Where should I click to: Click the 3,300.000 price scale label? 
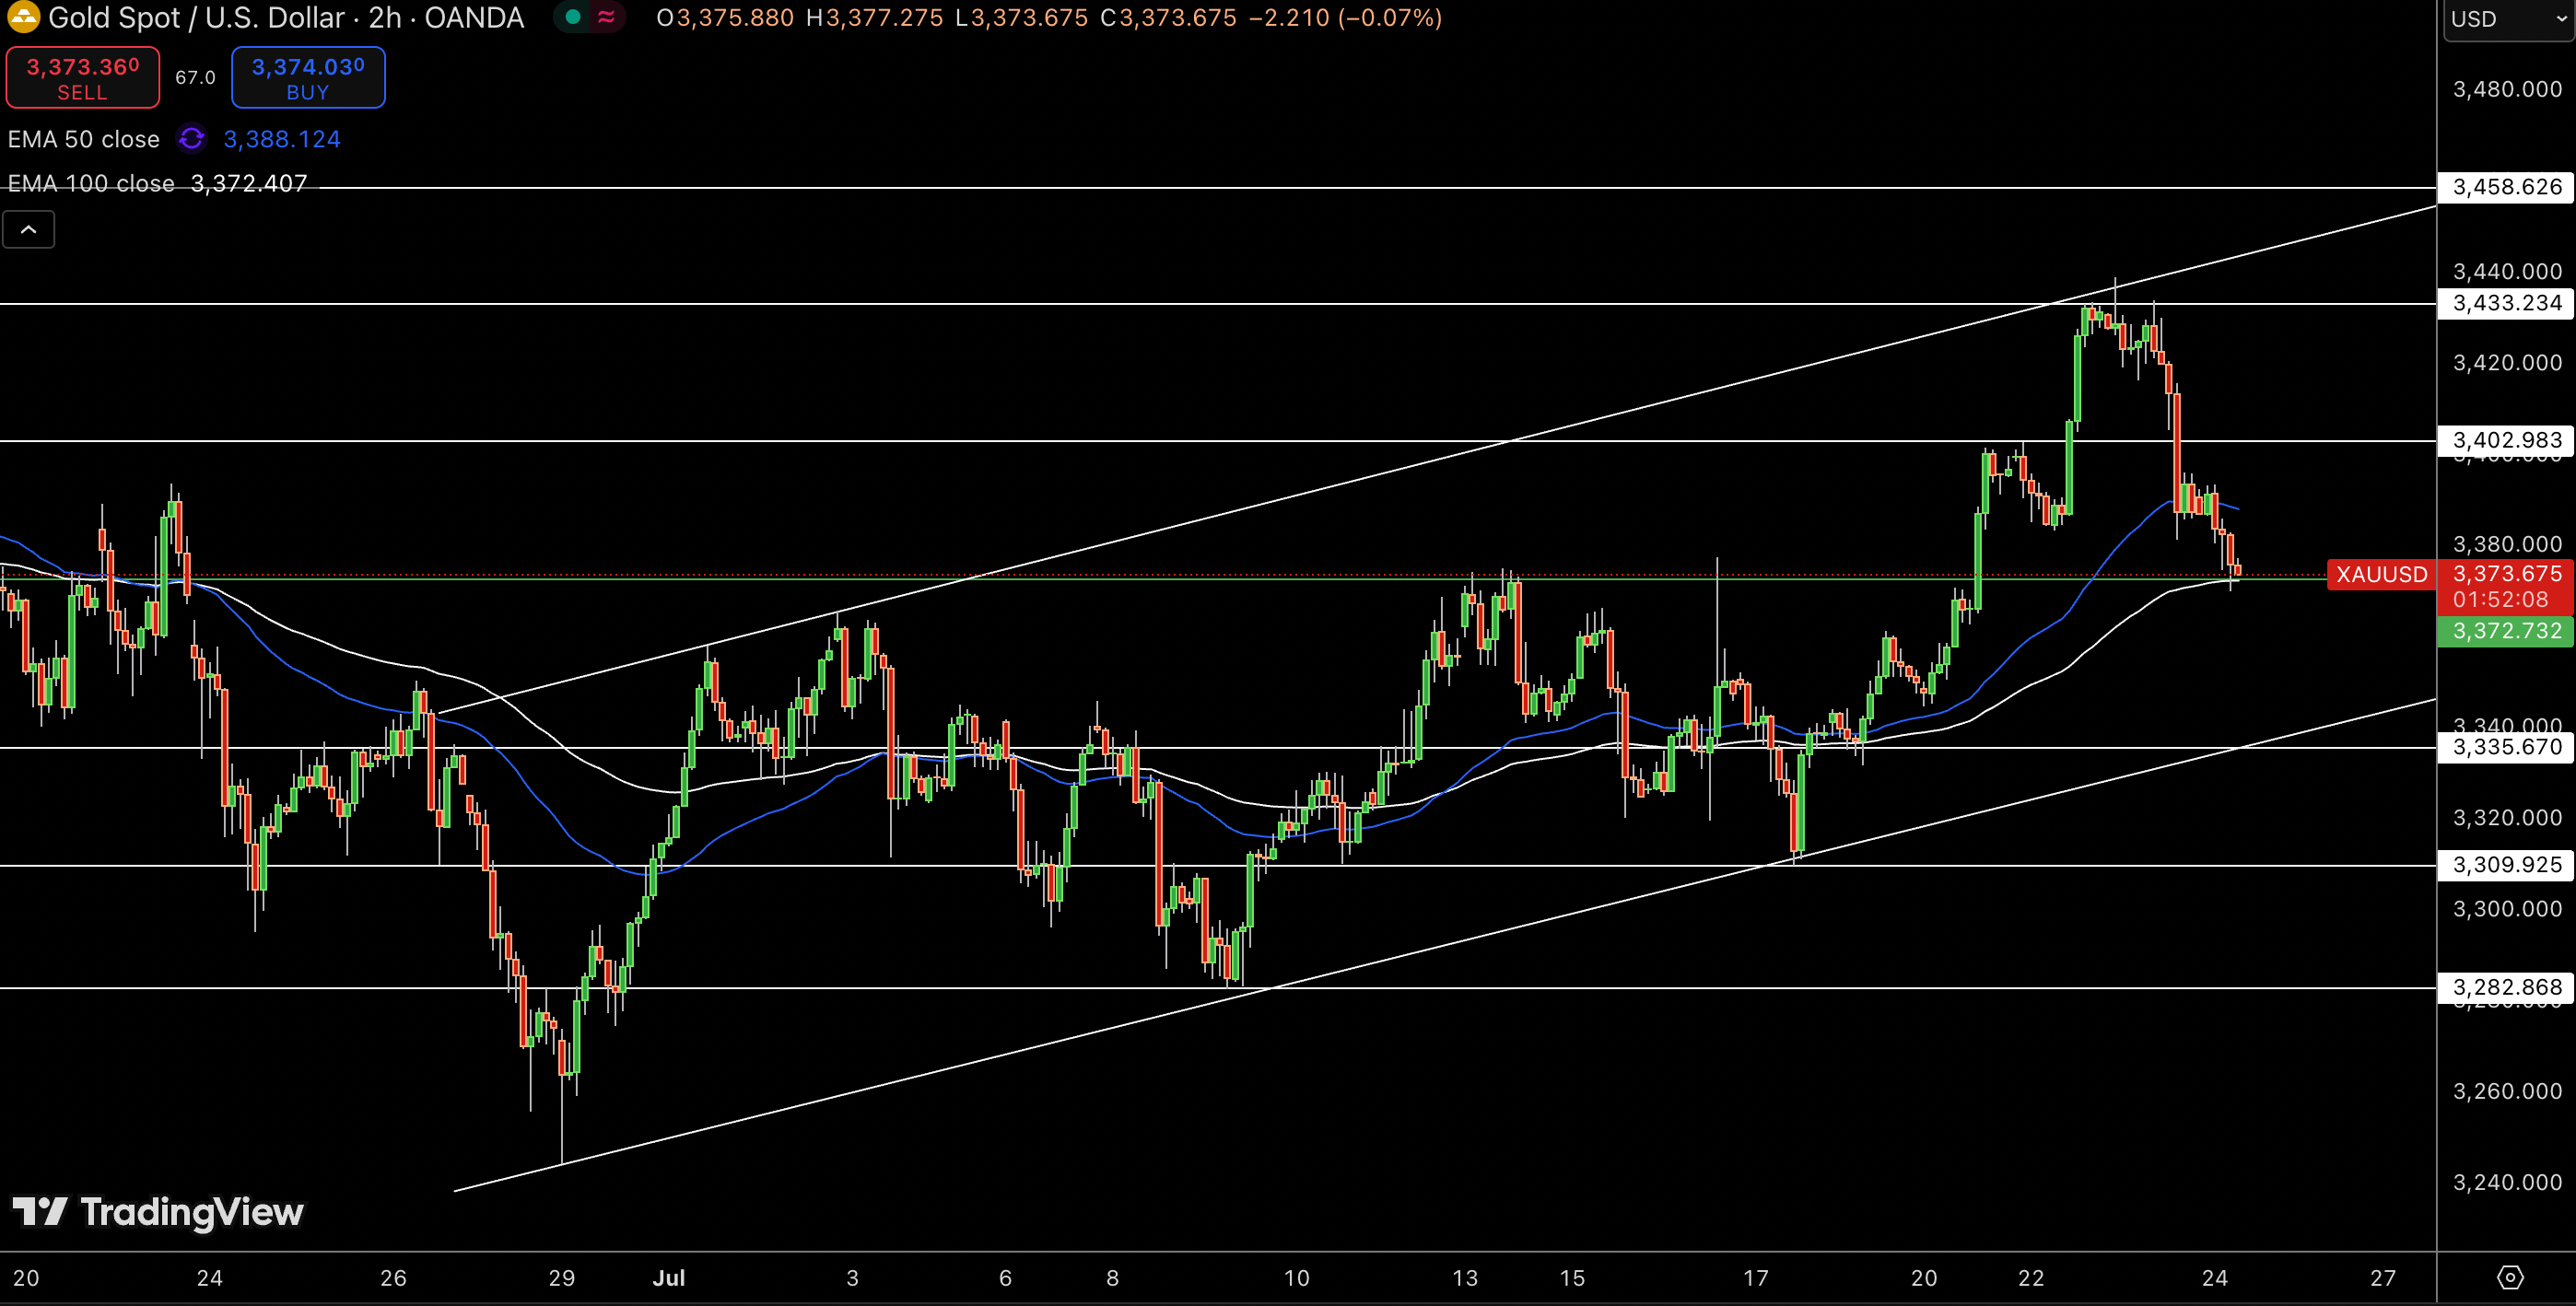(2507, 910)
